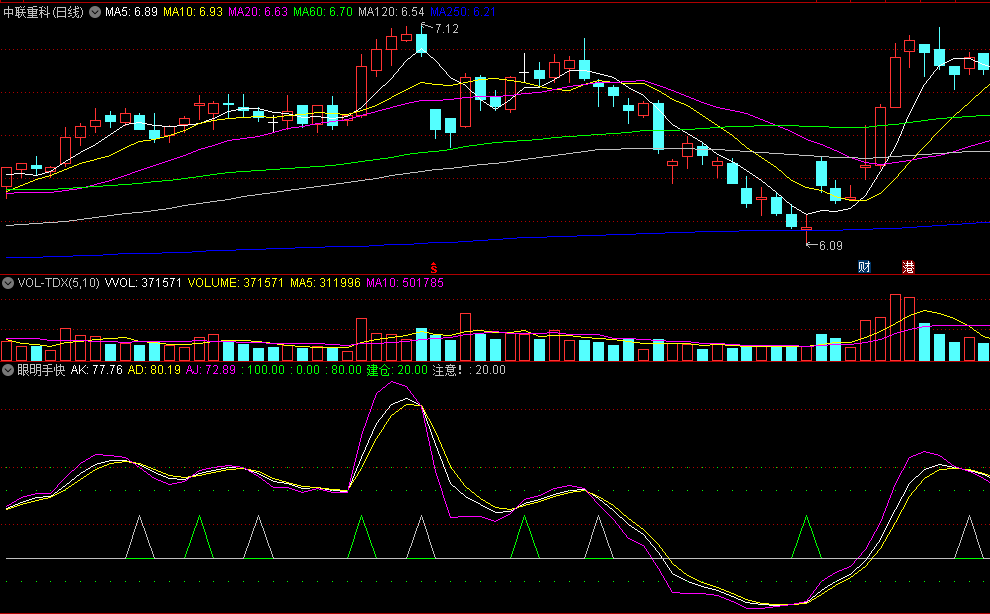Select the green 0.00 level value

tap(307, 370)
